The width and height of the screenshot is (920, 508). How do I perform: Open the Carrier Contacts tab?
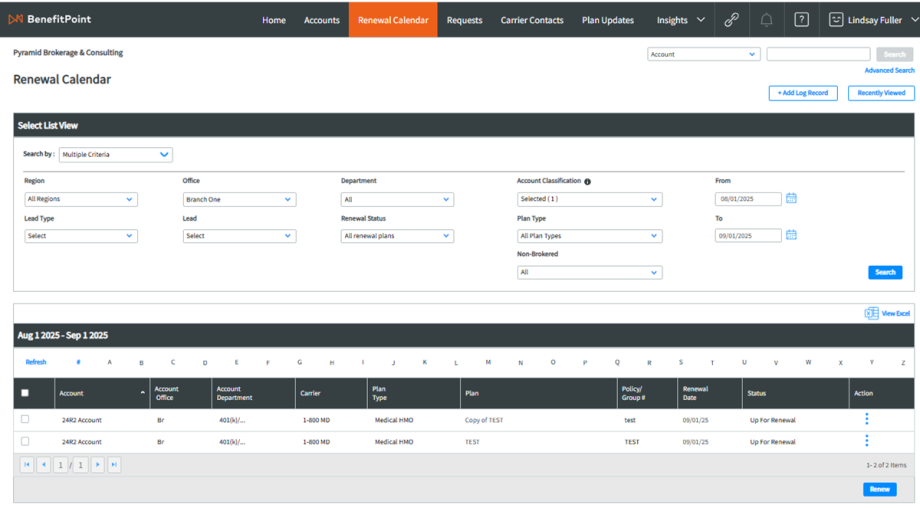pyautogui.click(x=532, y=20)
